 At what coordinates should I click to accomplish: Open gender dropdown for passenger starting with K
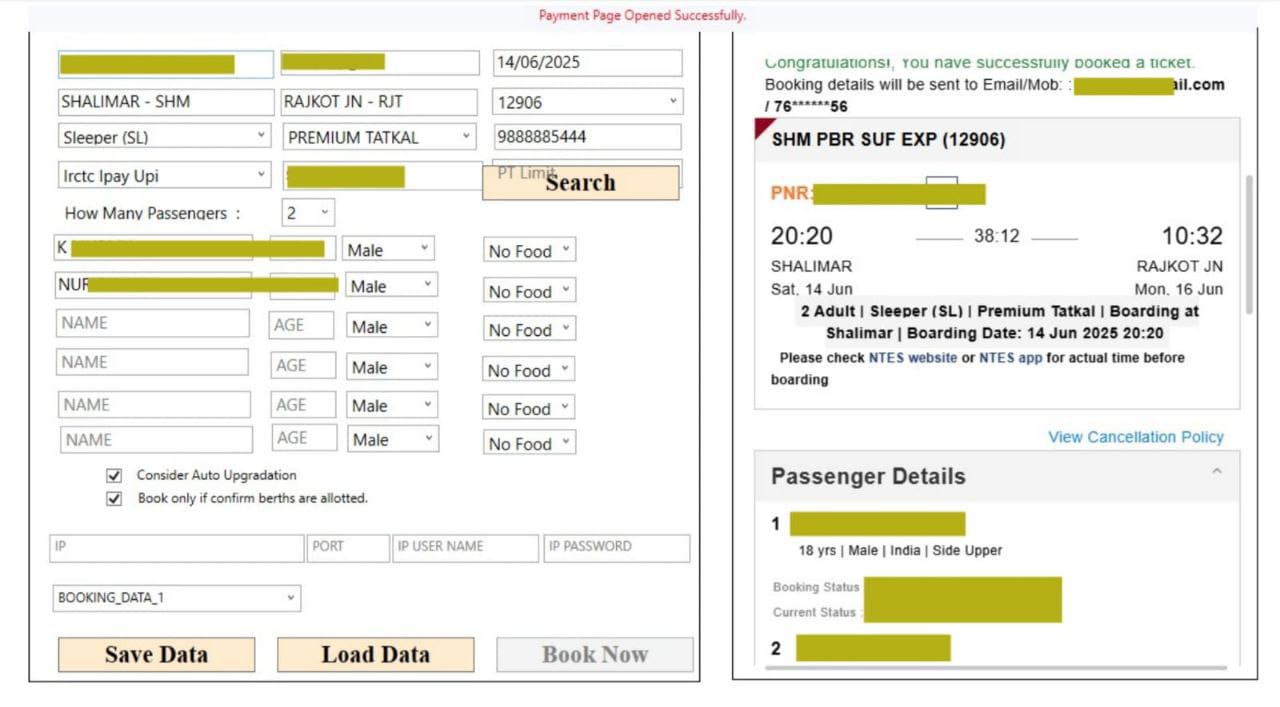[x=389, y=250]
